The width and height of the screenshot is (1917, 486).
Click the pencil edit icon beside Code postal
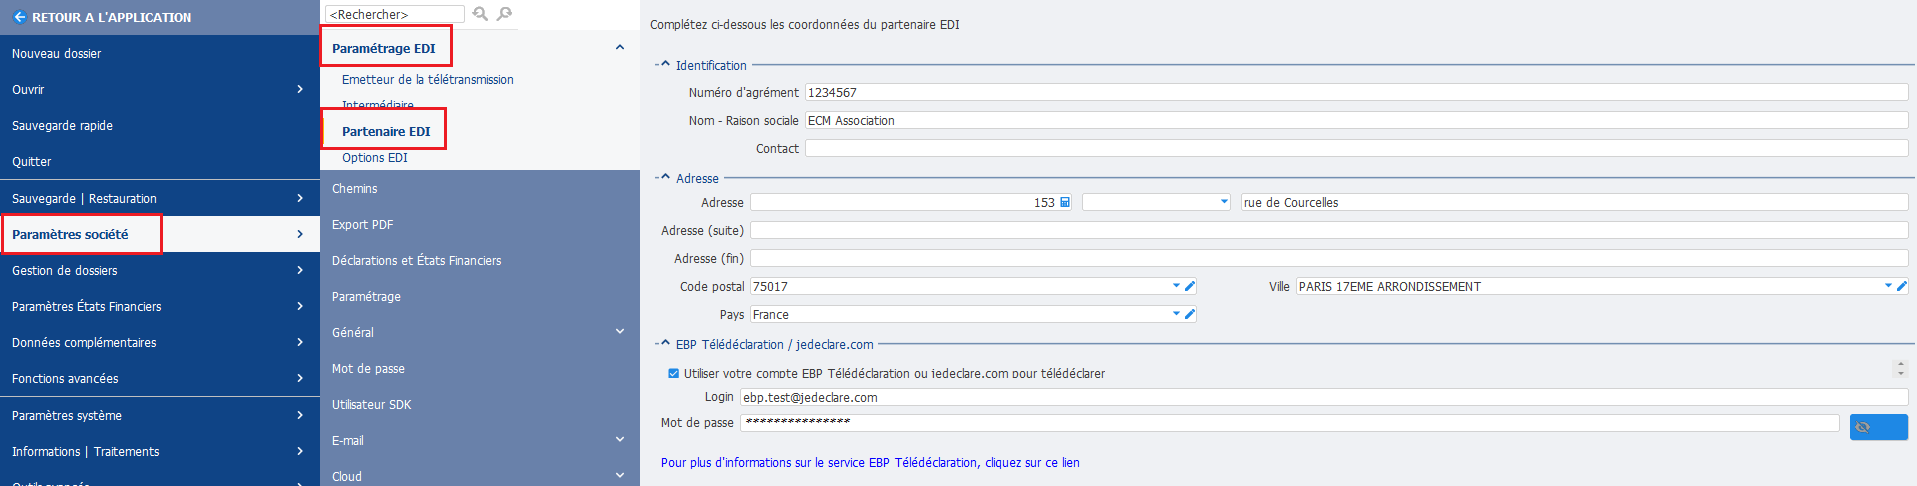pos(1190,286)
